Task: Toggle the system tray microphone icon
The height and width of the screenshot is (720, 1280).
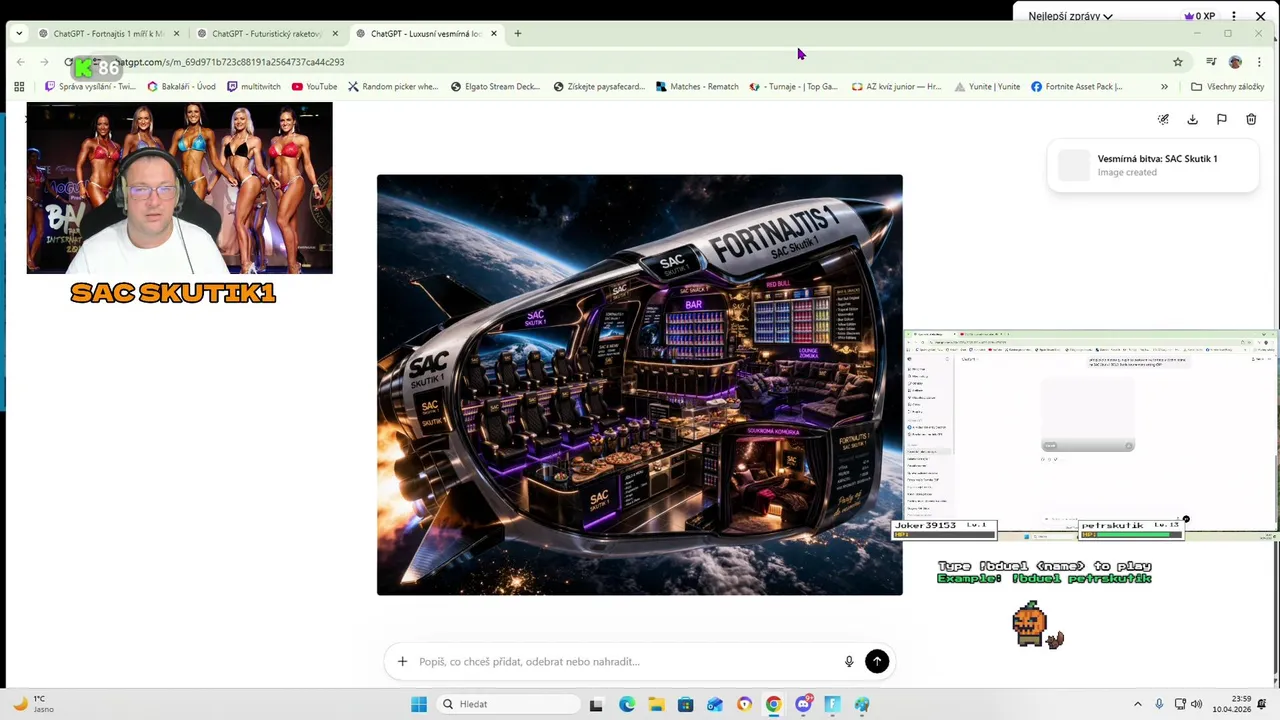Action: (x=1159, y=704)
